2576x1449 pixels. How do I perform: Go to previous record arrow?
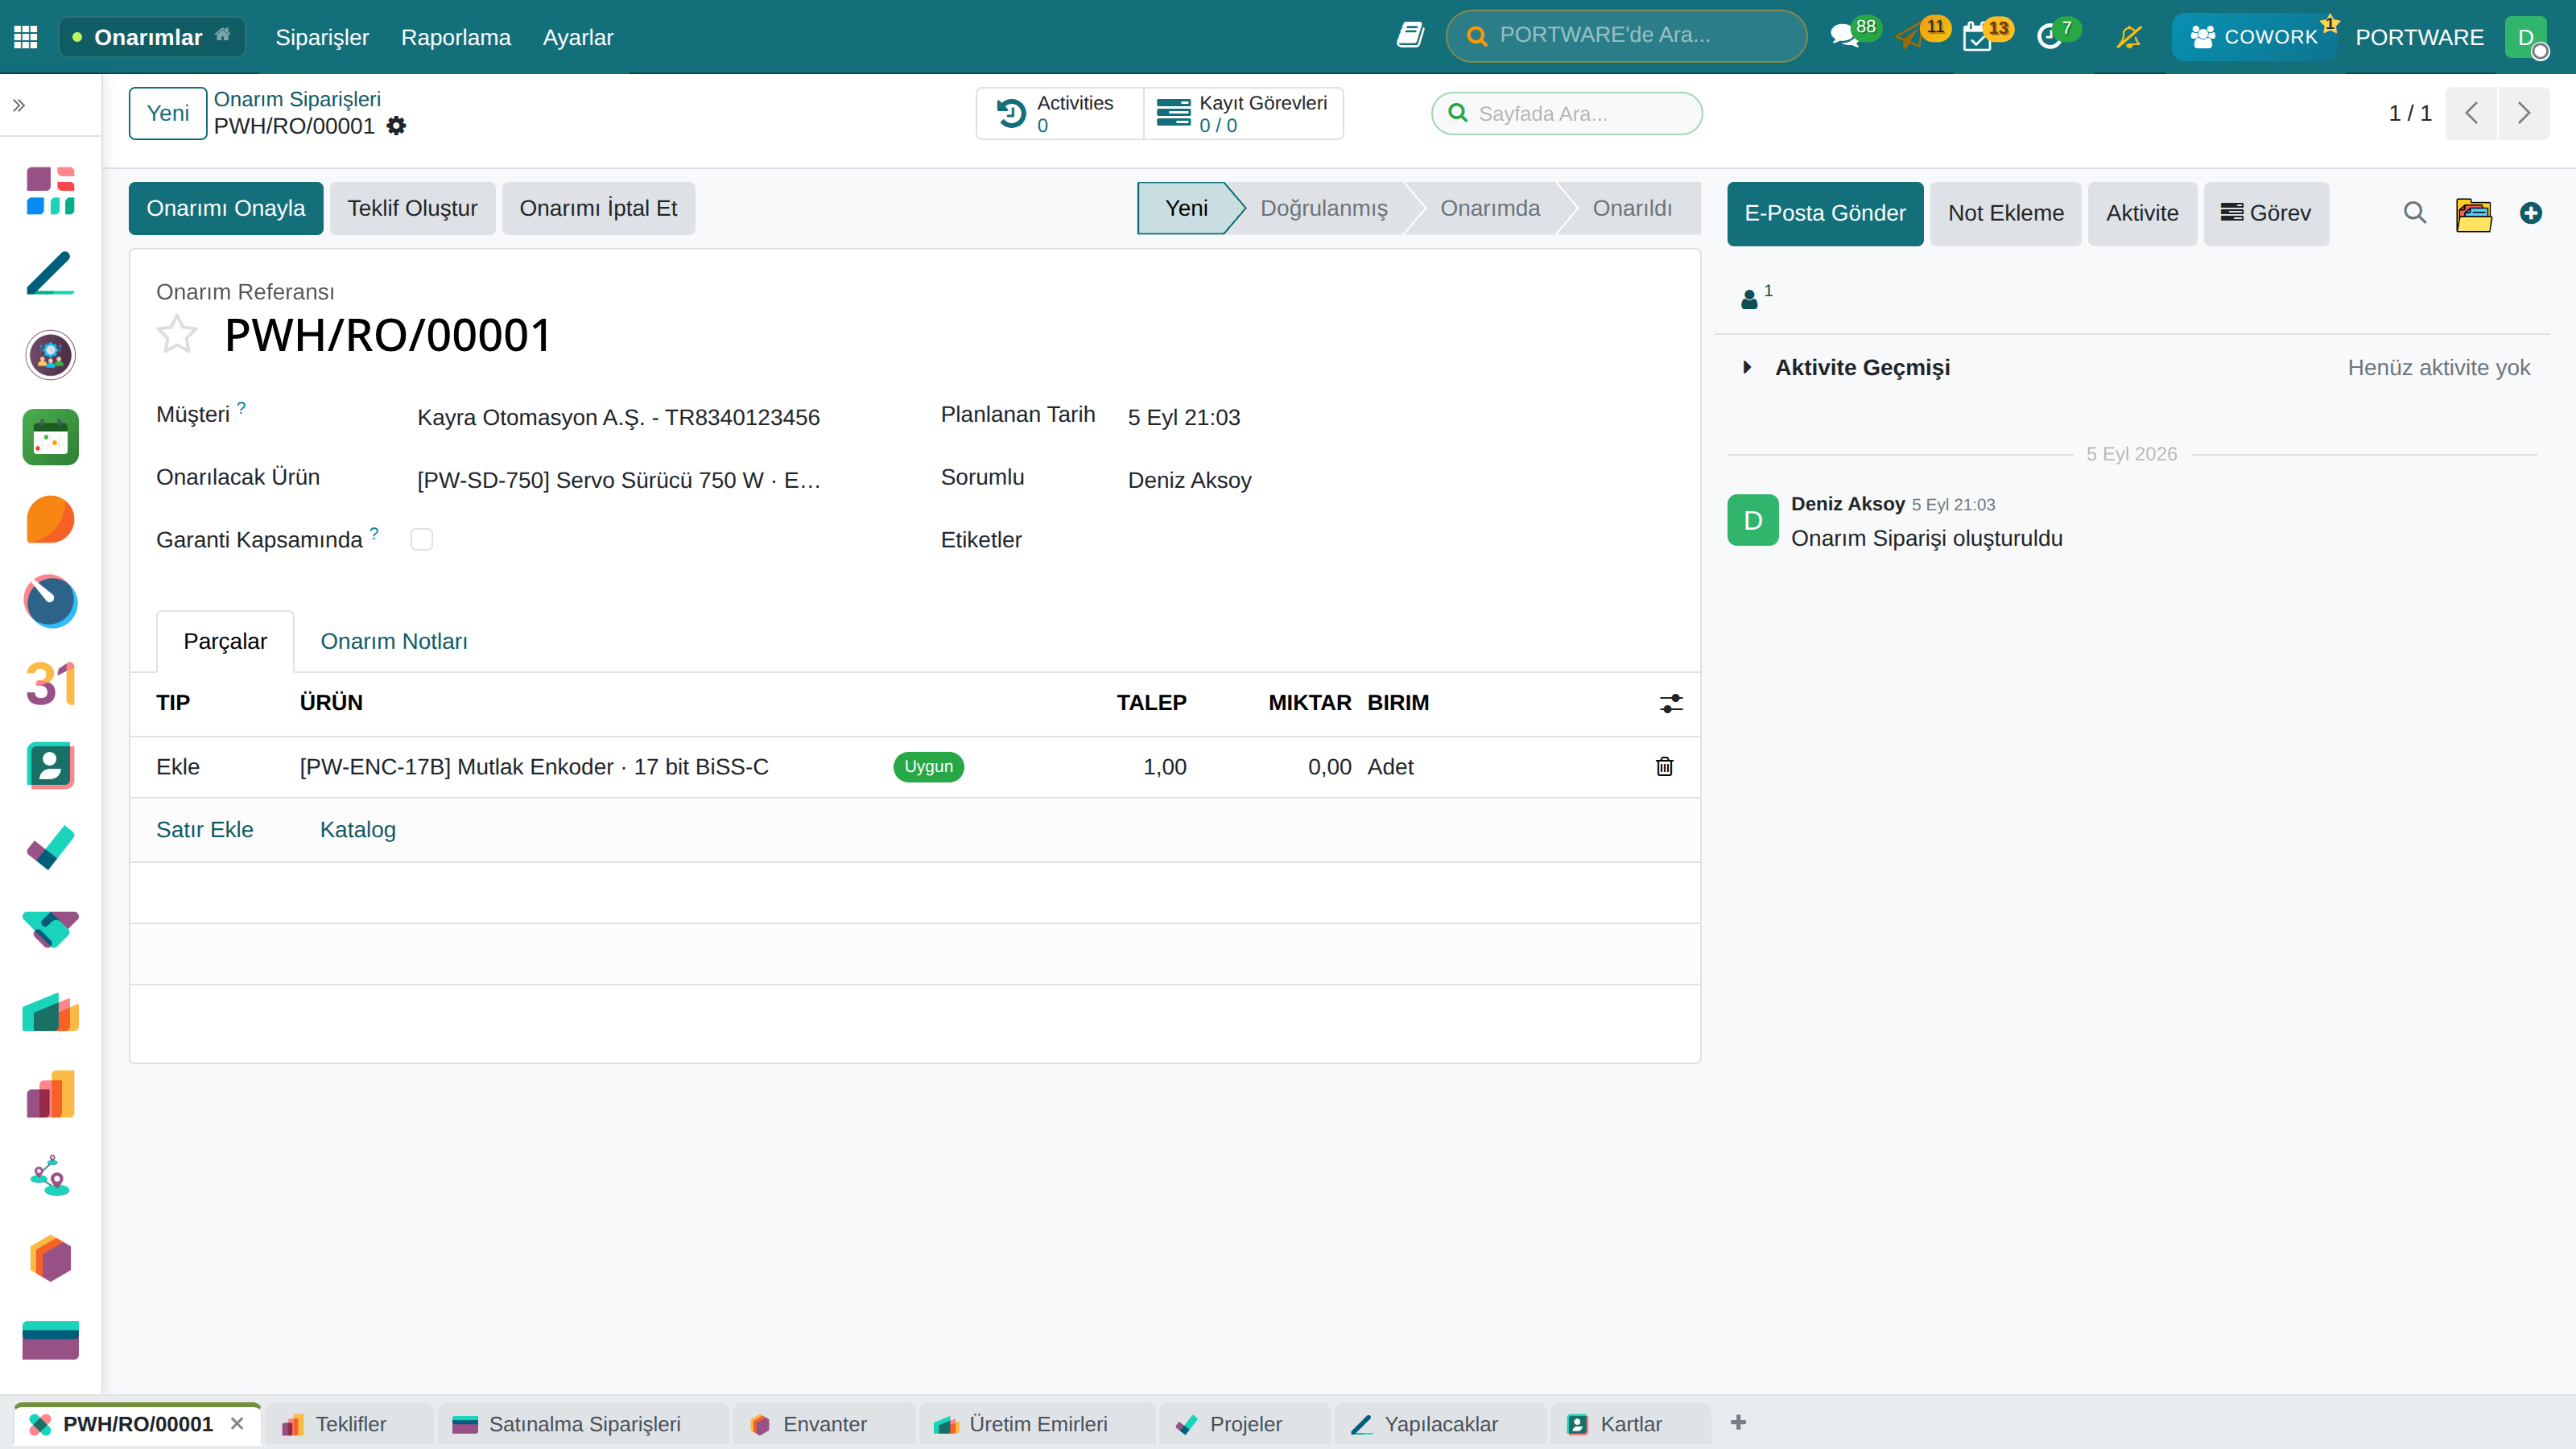[2472, 113]
